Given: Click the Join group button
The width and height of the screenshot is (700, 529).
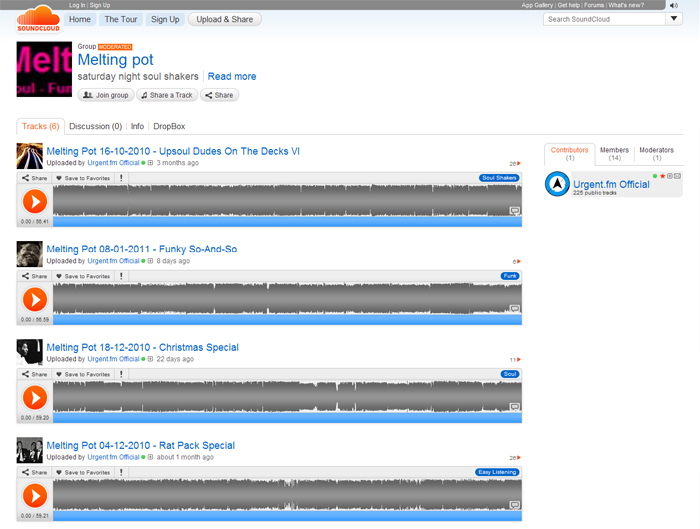Looking at the screenshot, I should [106, 95].
